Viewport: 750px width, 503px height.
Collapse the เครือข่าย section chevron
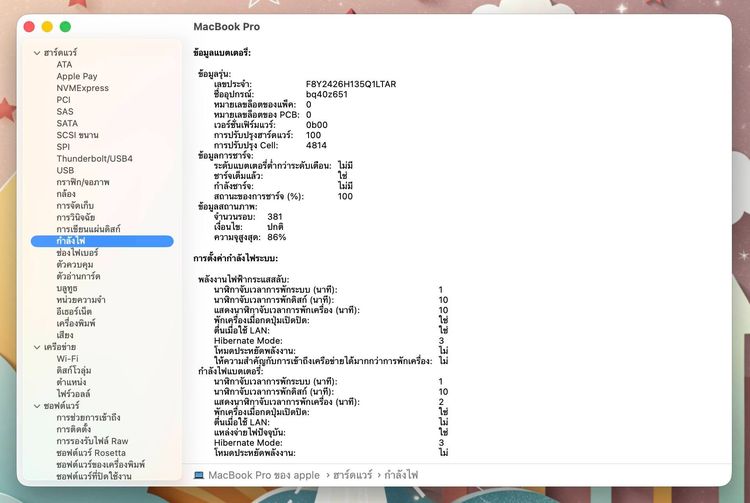tap(37, 347)
